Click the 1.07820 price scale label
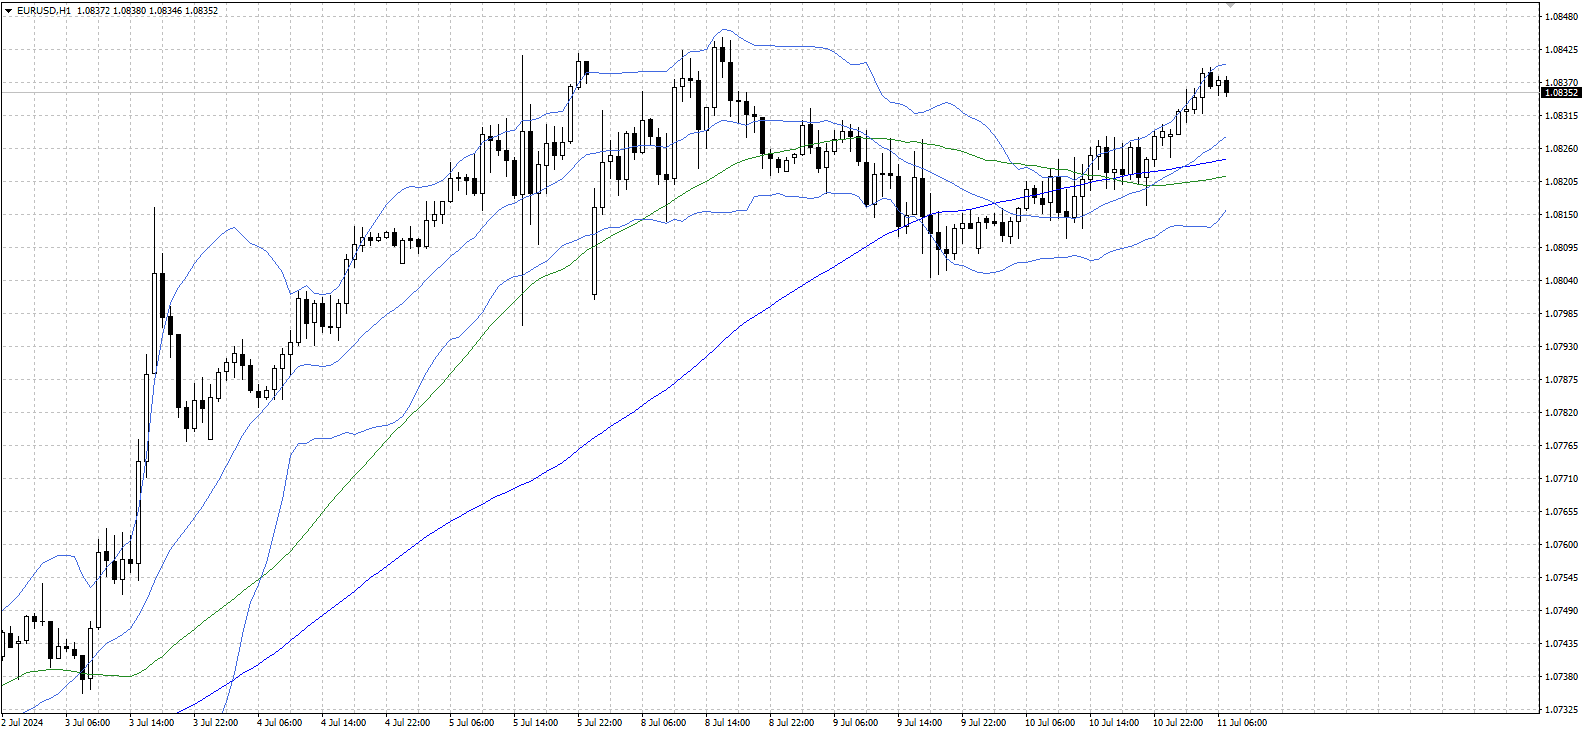This screenshot has width=1582, height=730. (1562, 412)
